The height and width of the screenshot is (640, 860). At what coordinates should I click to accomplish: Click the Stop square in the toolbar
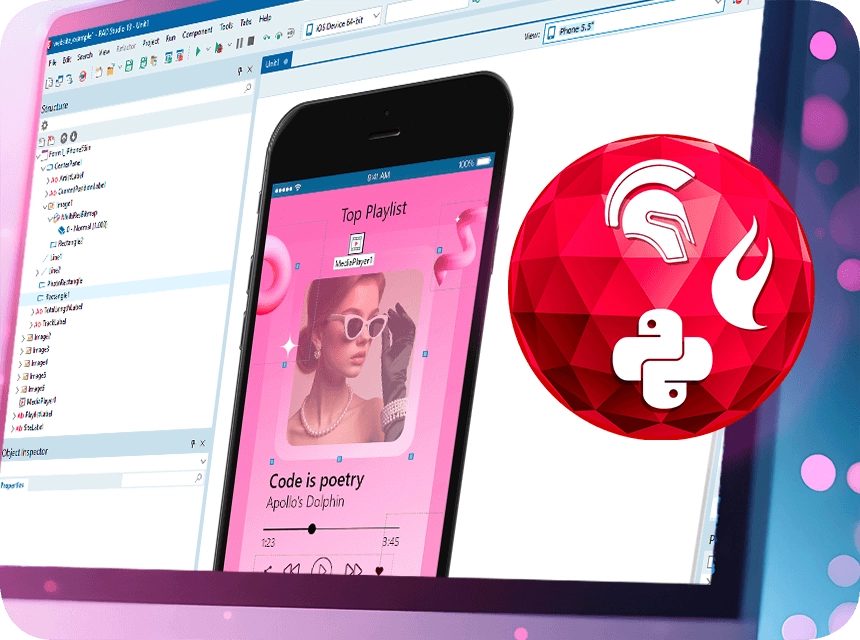tap(250, 42)
